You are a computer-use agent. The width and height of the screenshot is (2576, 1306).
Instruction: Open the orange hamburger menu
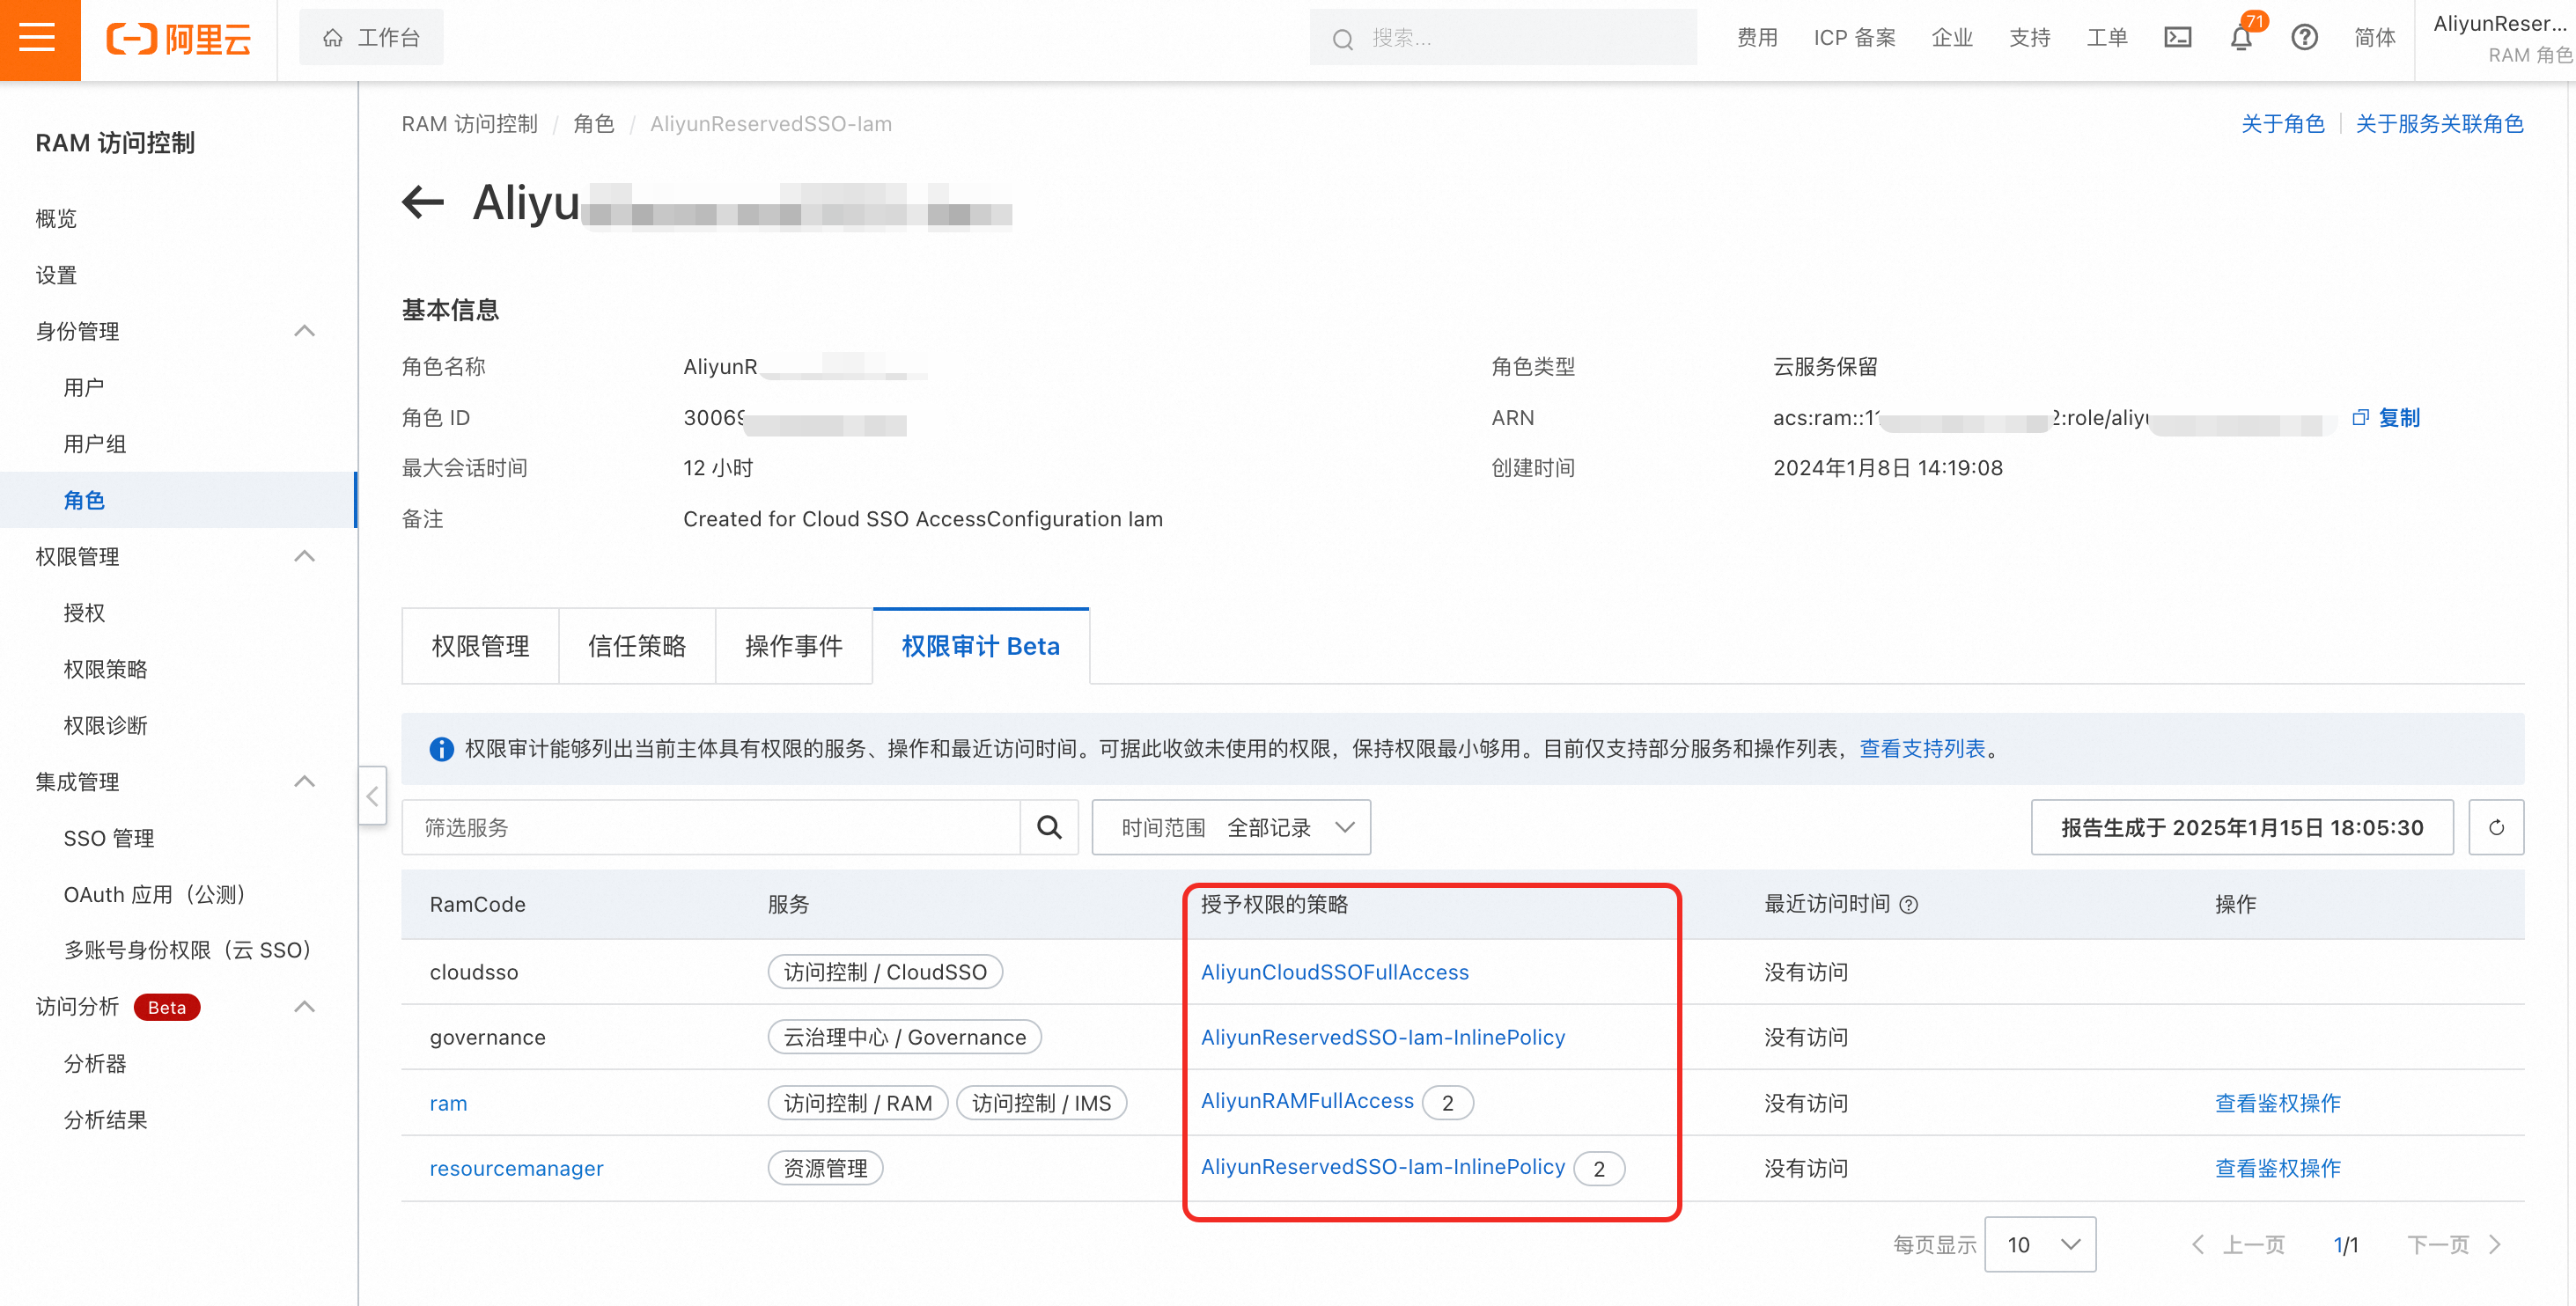click(39, 39)
